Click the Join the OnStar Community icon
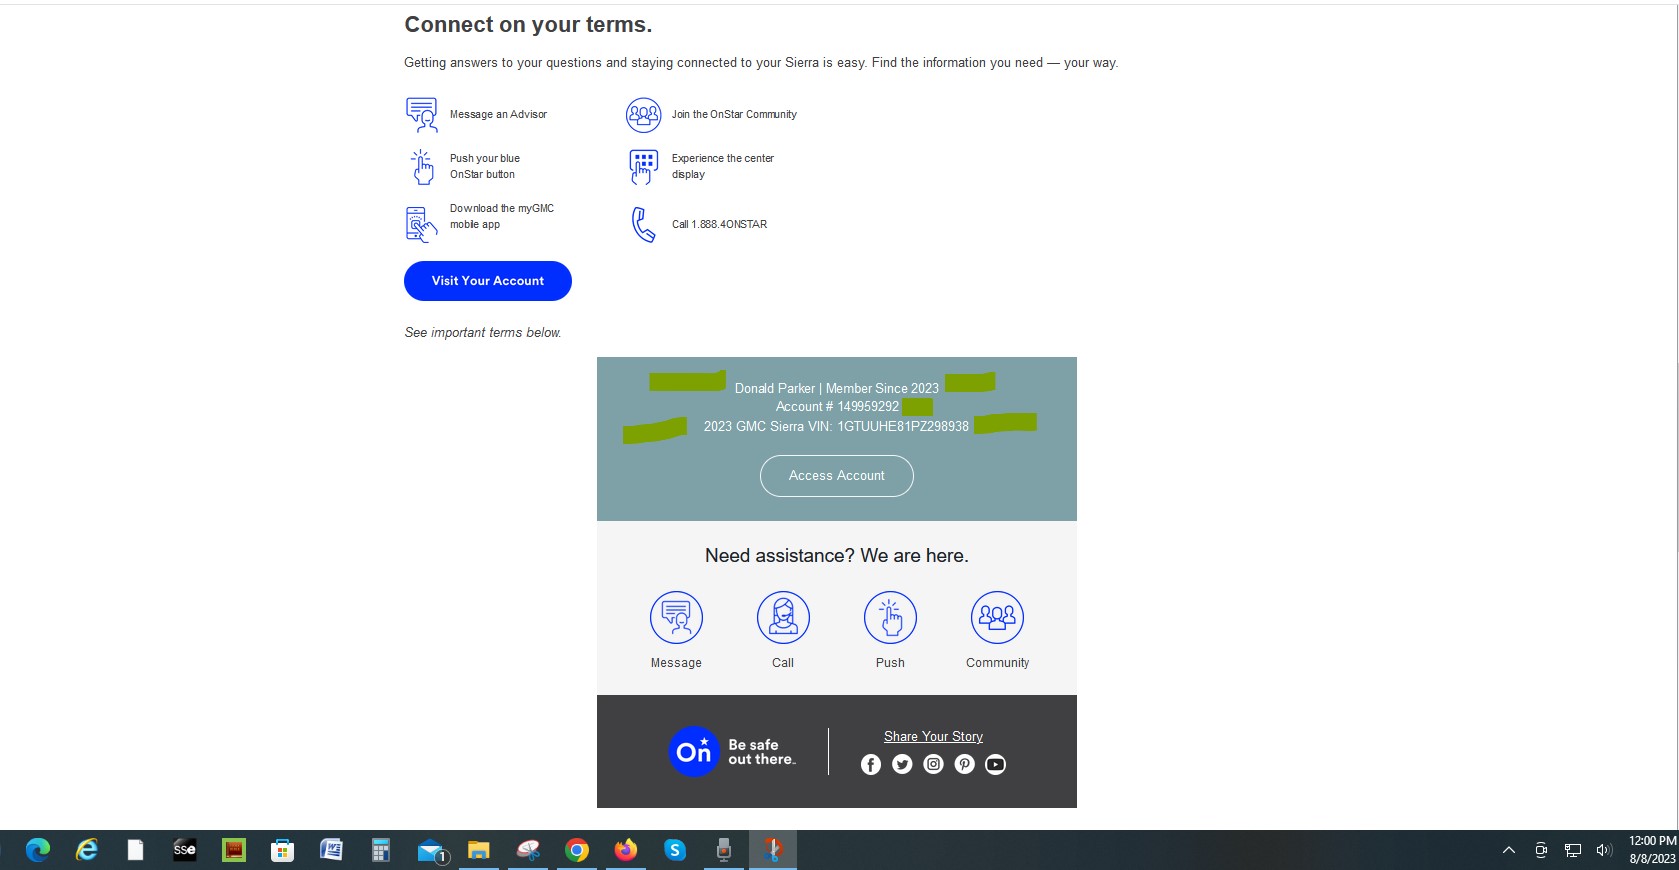 [x=643, y=115]
